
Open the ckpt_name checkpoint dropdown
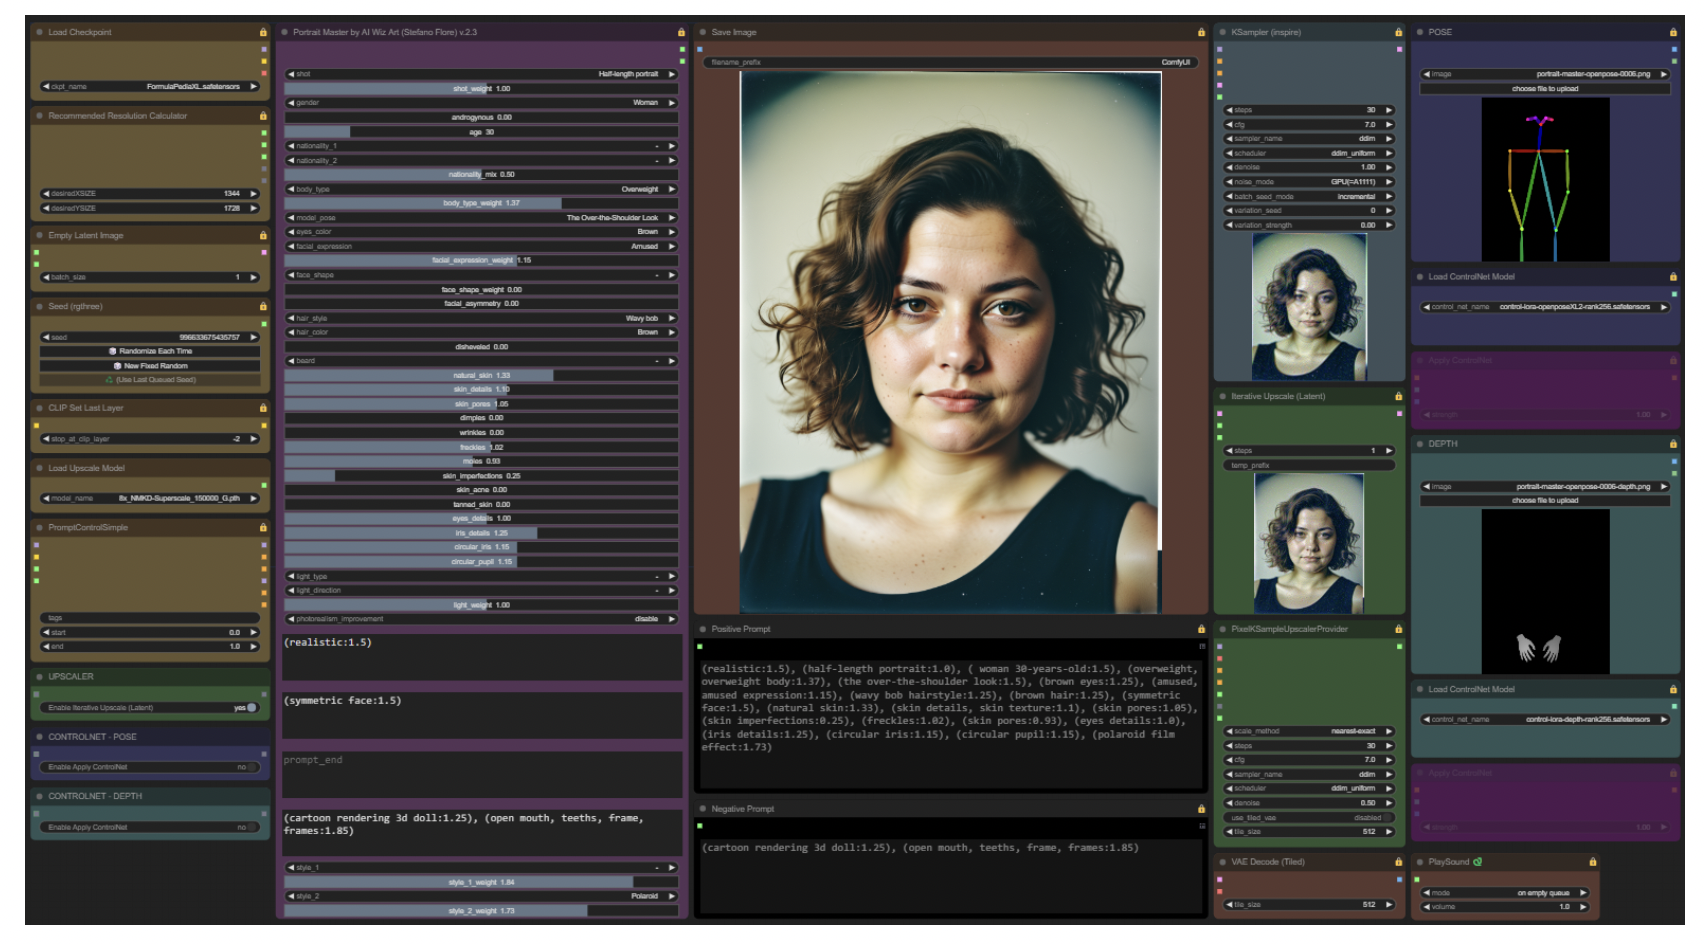[x=150, y=86]
